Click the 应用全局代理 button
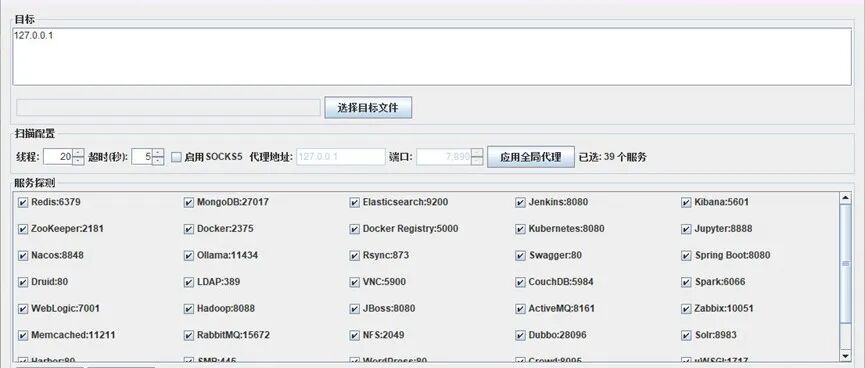This screenshot has width=865, height=368. (x=531, y=157)
